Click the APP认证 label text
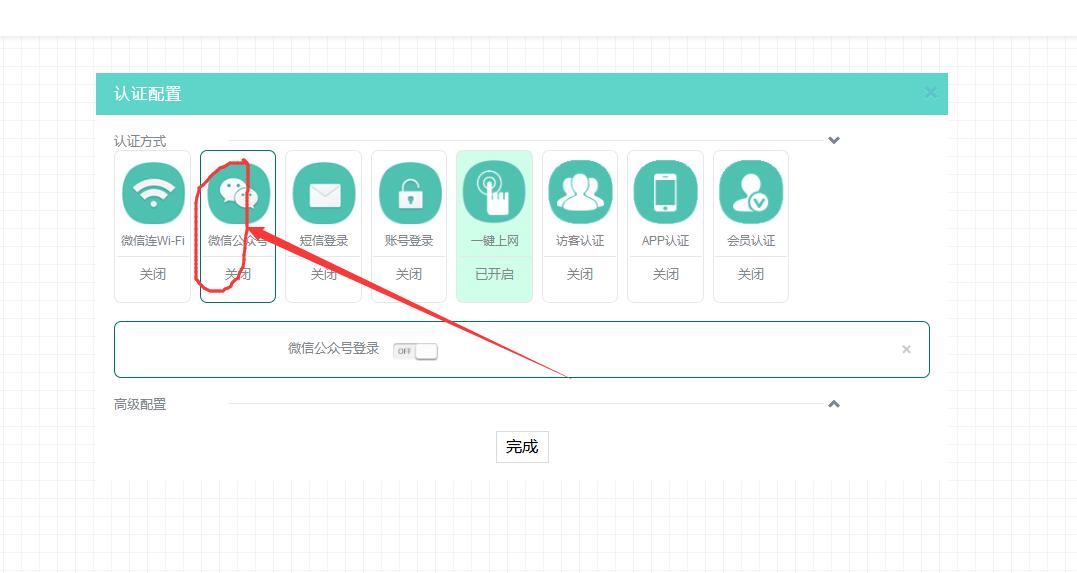 tap(666, 240)
